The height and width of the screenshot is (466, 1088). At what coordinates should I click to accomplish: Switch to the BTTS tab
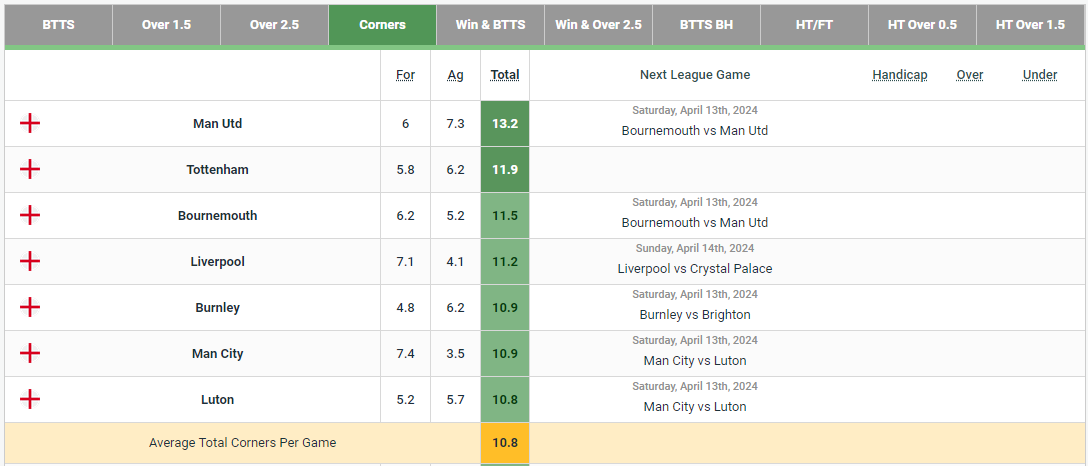click(x=58, y=25)
